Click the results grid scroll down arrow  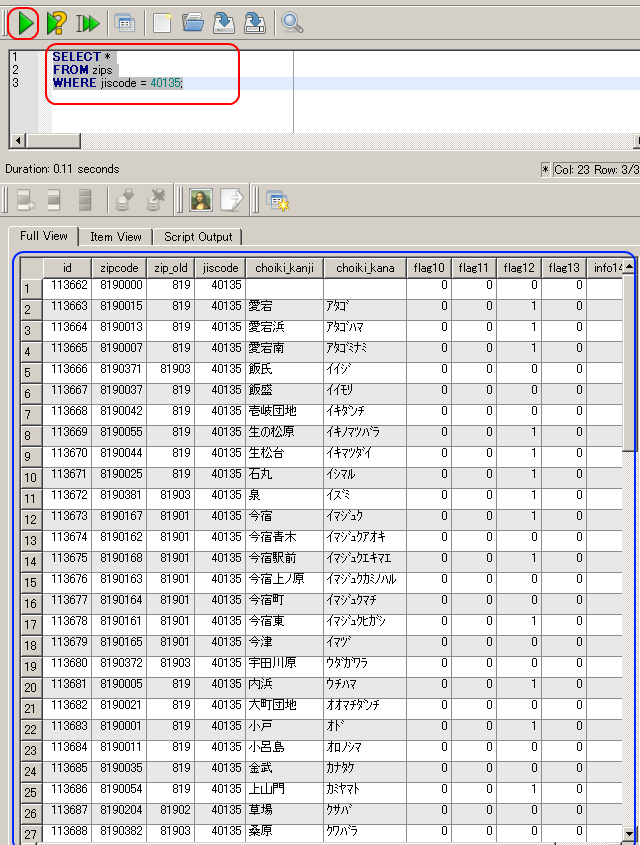(628, 834)
